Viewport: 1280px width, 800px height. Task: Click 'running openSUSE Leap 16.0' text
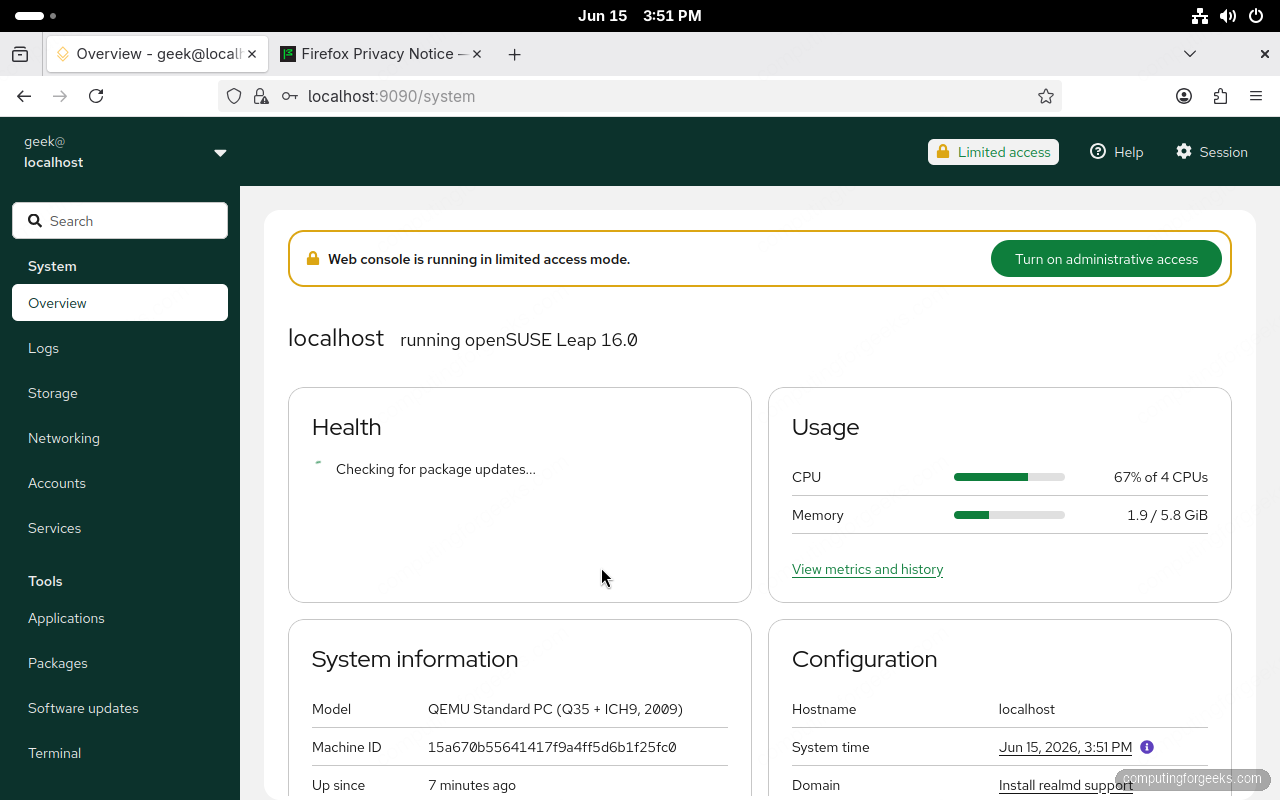click(x=519, y=340)
